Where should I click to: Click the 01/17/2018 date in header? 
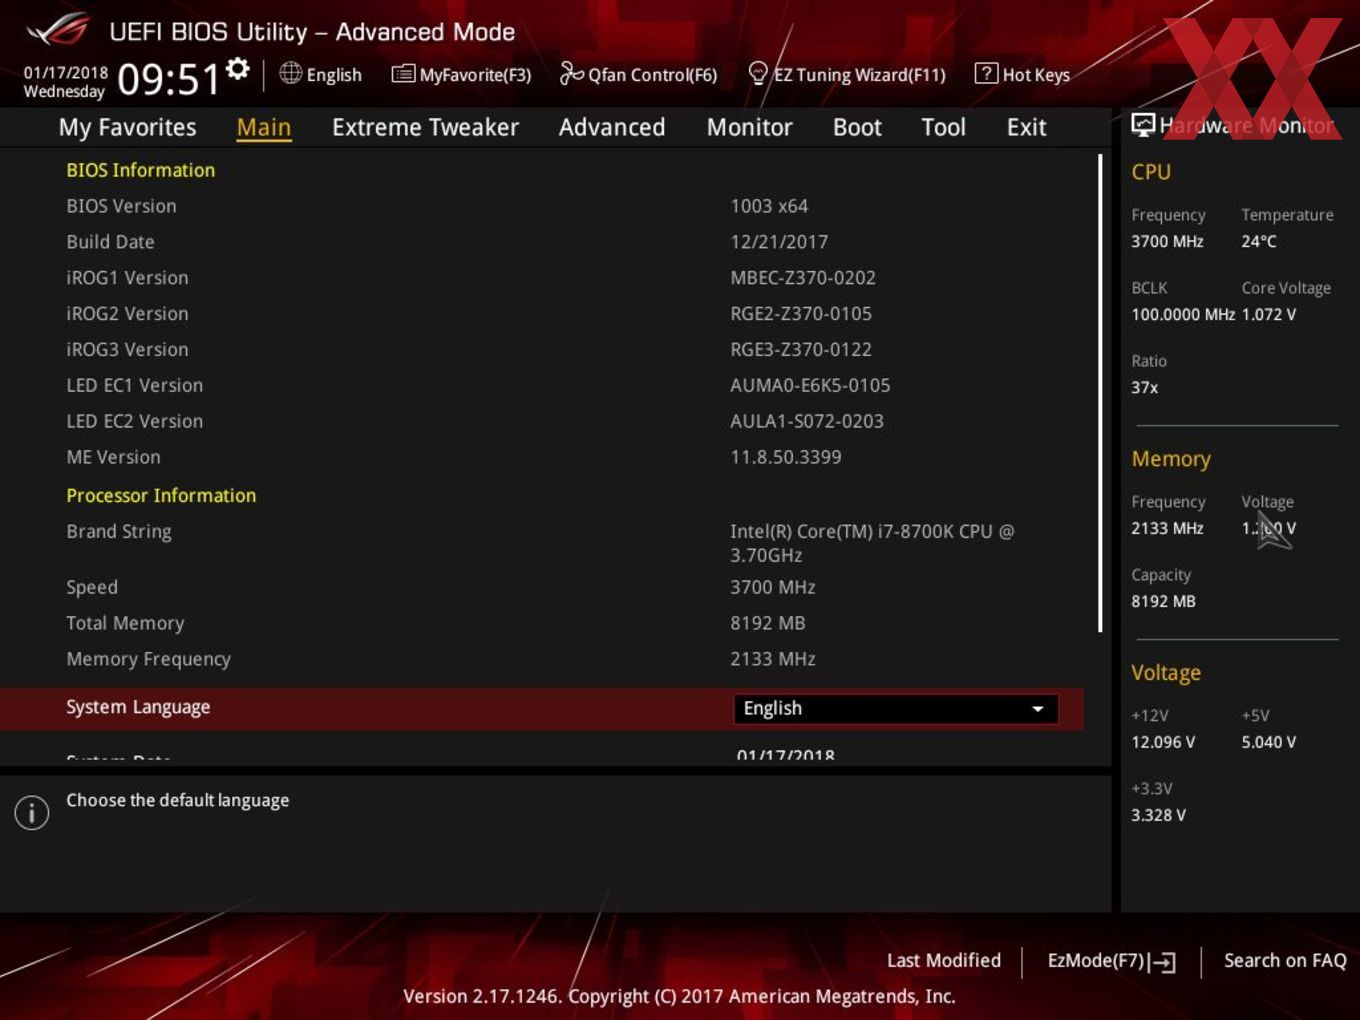[x=66, y=72]
